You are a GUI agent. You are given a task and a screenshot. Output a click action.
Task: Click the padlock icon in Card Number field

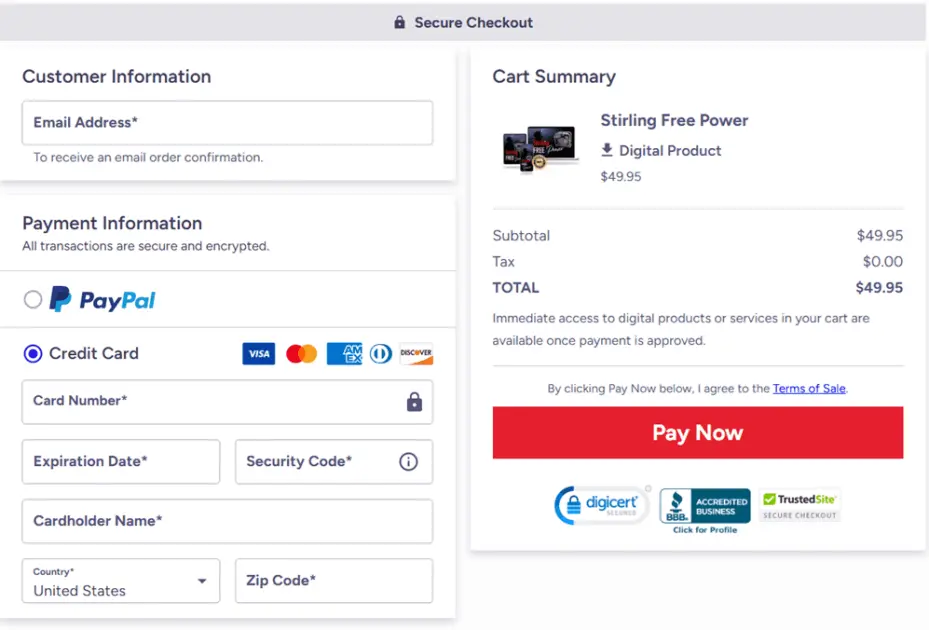pyautogui.click(x=414, y=402)
